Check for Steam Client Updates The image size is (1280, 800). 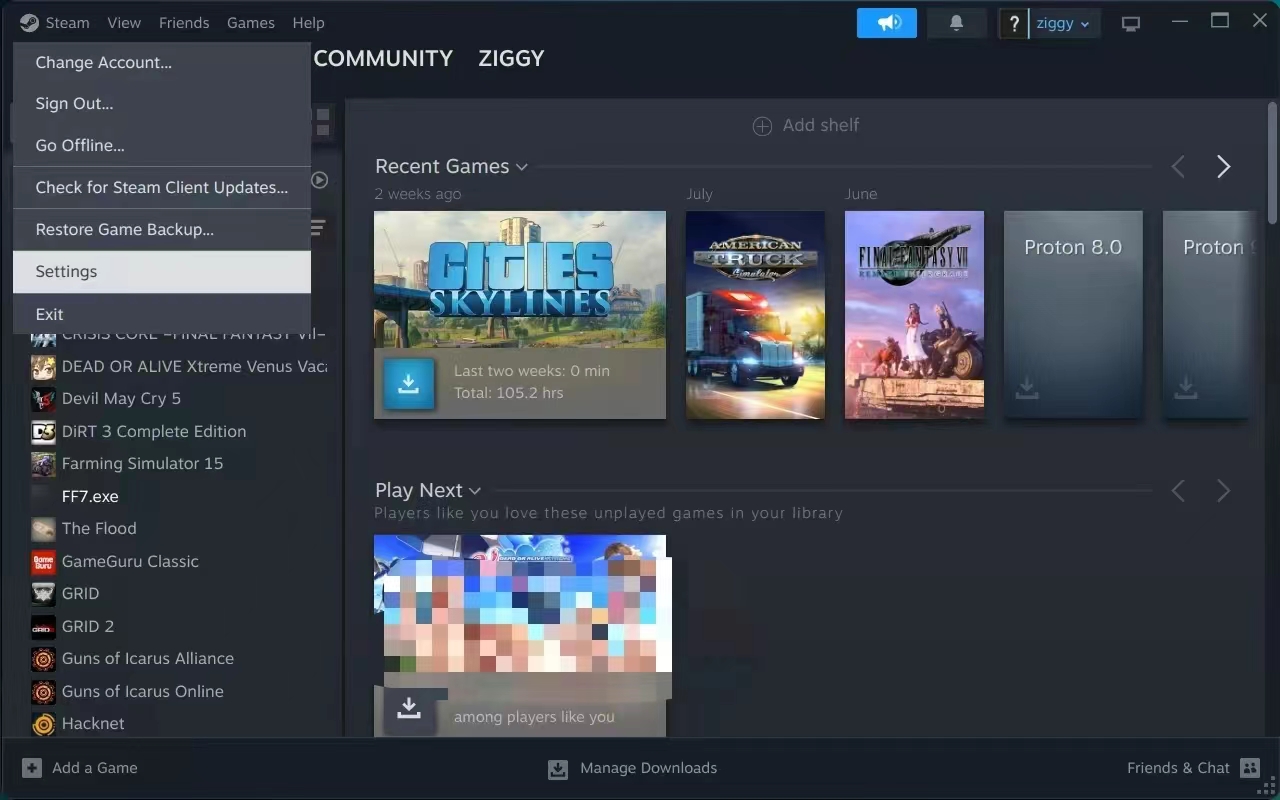point(162,187)
